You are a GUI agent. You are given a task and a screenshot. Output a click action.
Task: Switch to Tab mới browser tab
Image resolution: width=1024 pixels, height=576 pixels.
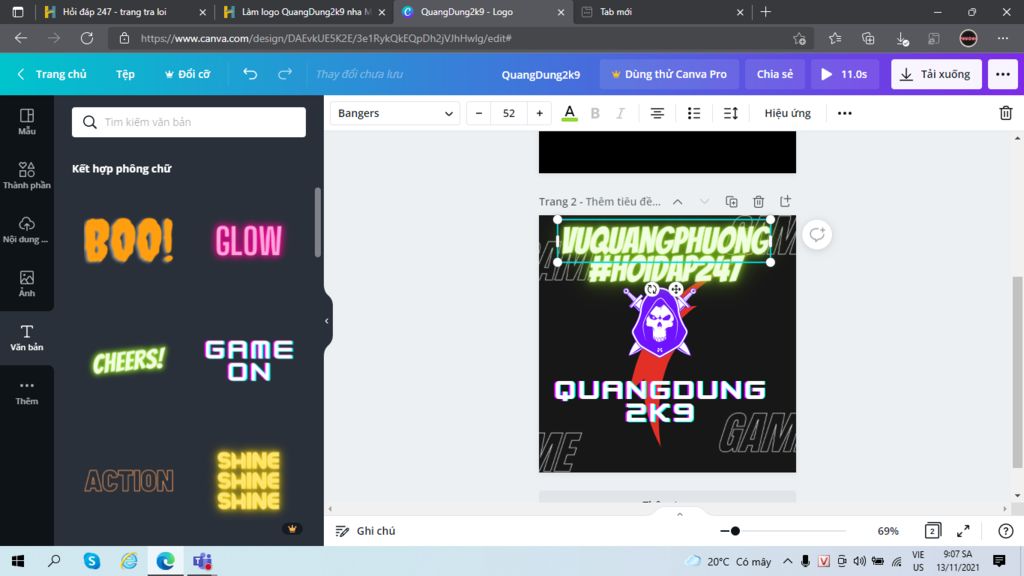coord(663,12)
